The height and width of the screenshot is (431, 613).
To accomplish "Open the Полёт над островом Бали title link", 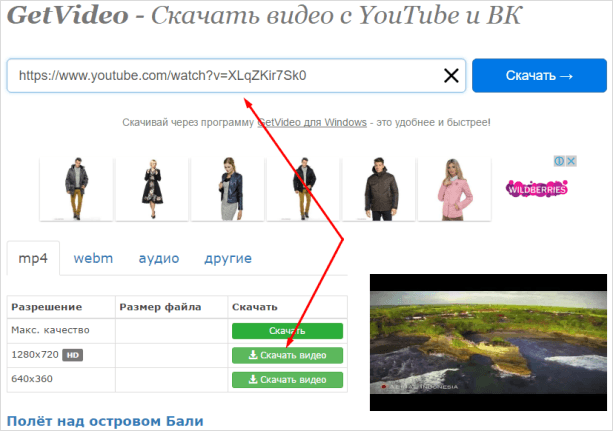I will click(x=105, y=421).
